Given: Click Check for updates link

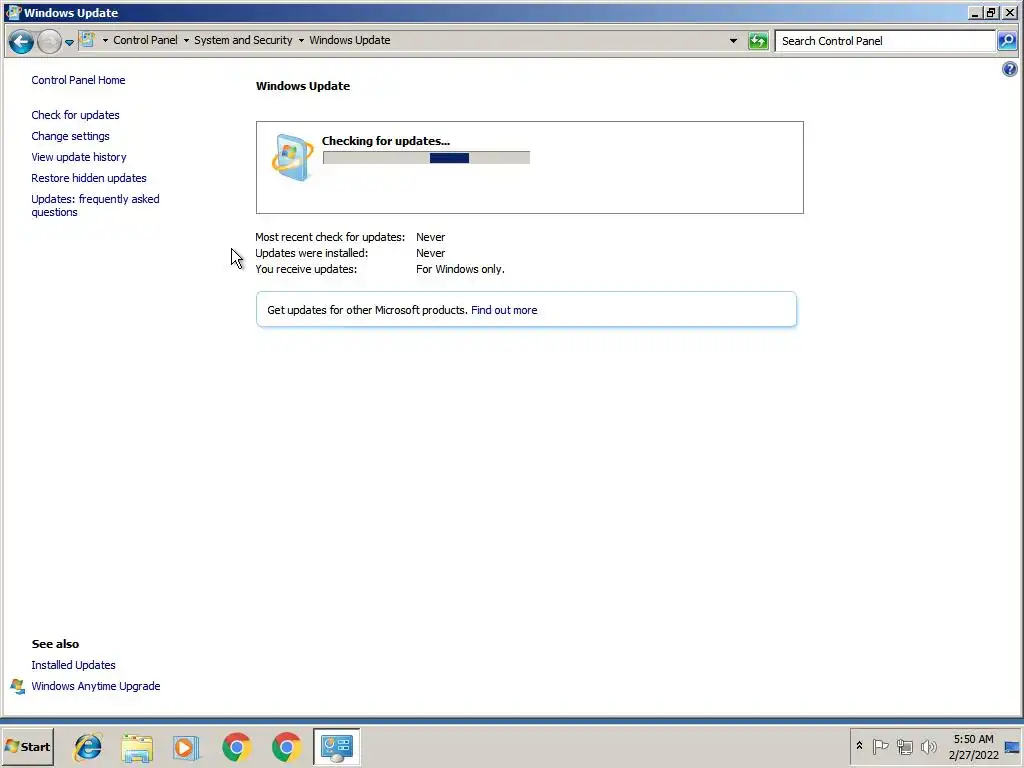Looking at the screenshot, I should pos(75,115).
